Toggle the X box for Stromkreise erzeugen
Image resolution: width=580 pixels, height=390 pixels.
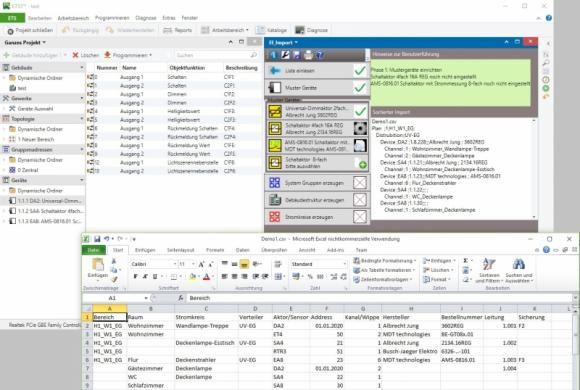360,217
